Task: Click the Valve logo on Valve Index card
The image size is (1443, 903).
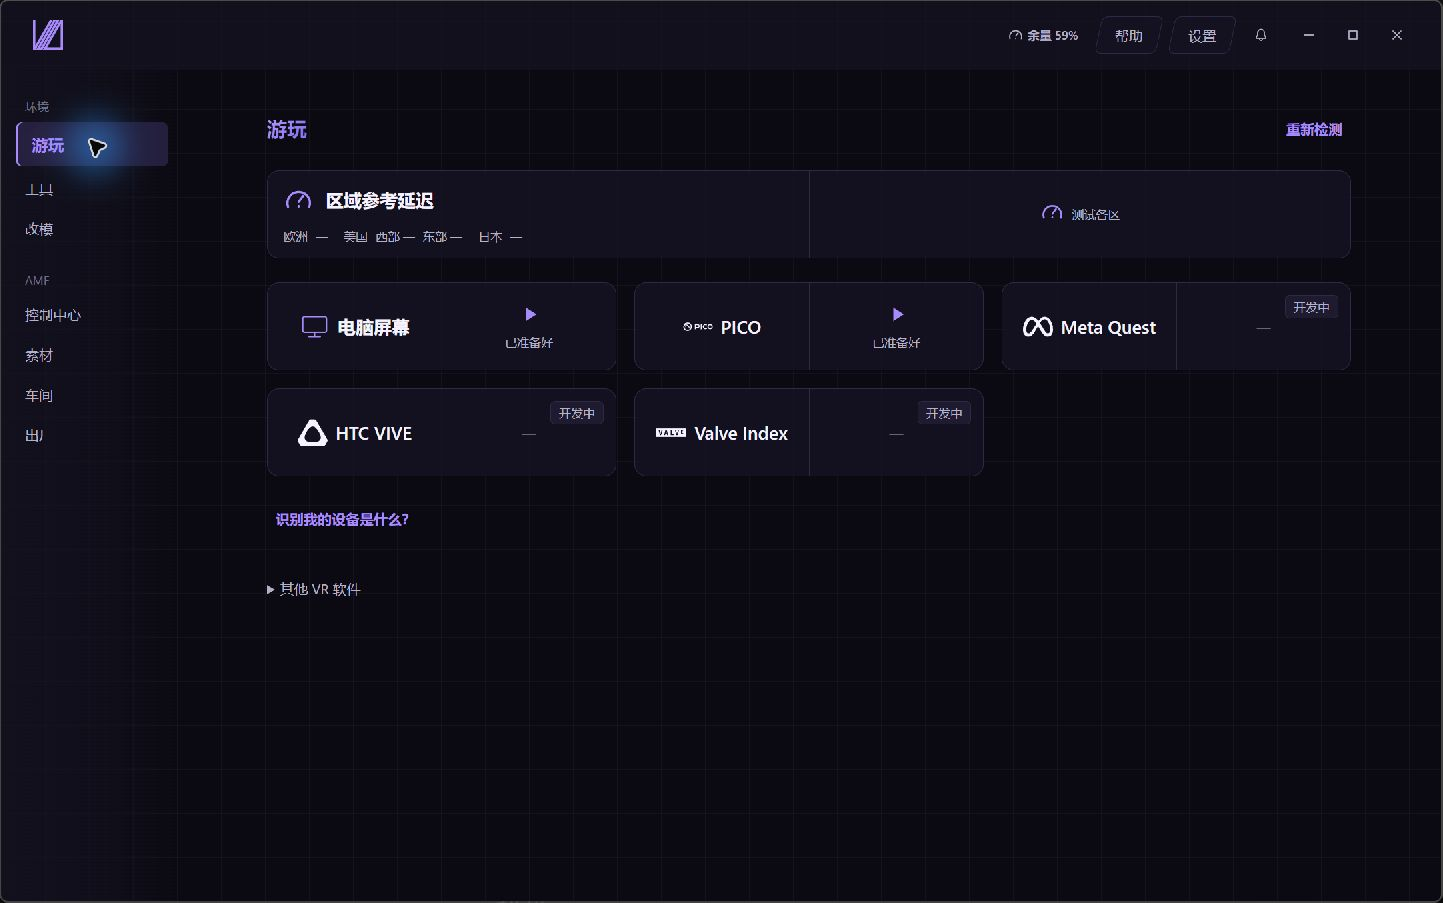Action: [671, 433]
